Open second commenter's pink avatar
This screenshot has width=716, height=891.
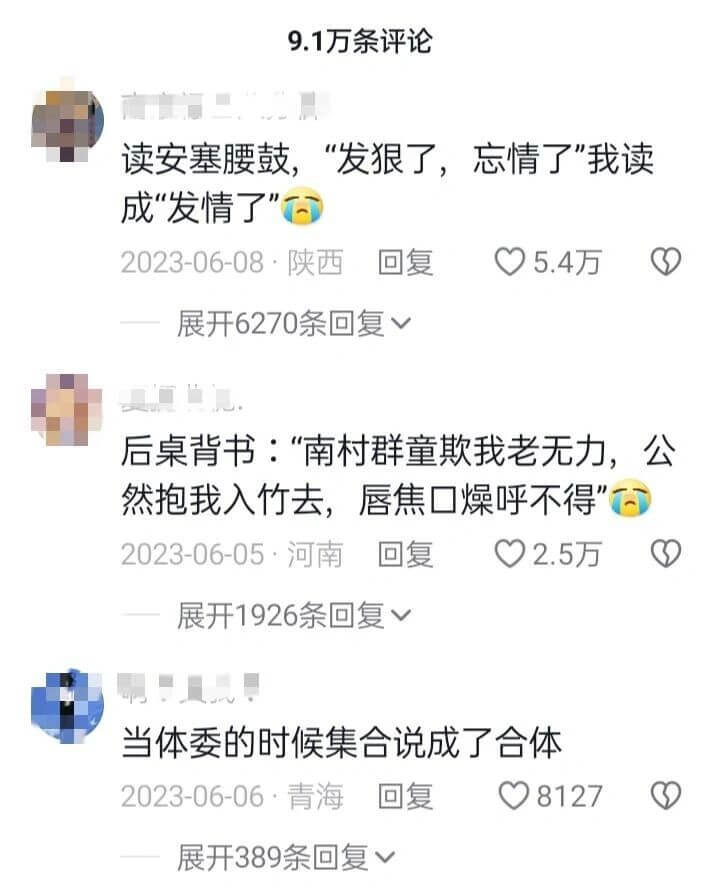(67, 409)
